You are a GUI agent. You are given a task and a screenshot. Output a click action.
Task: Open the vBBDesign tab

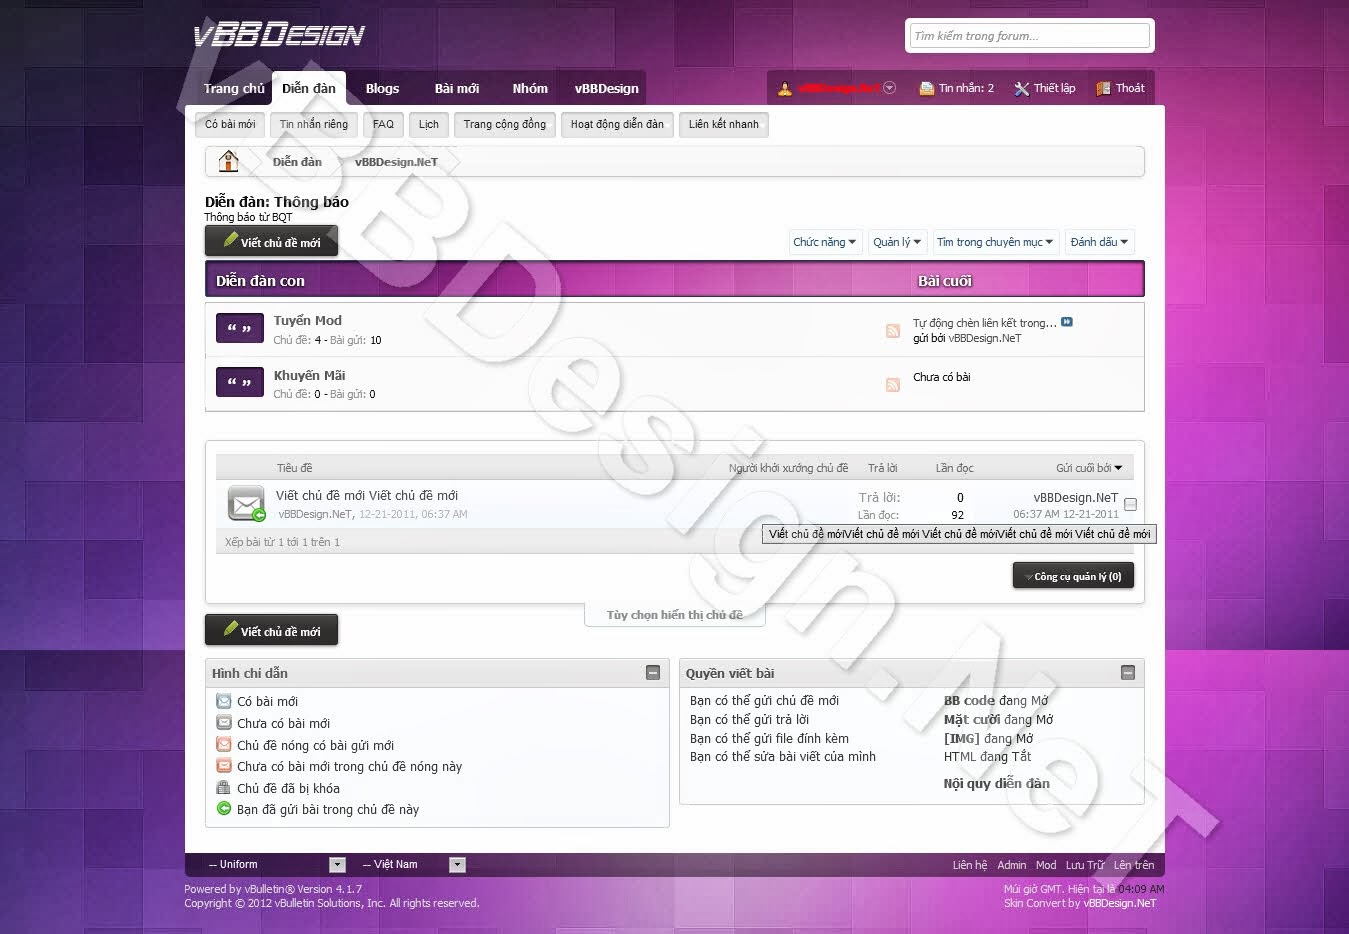pos(606,88)
